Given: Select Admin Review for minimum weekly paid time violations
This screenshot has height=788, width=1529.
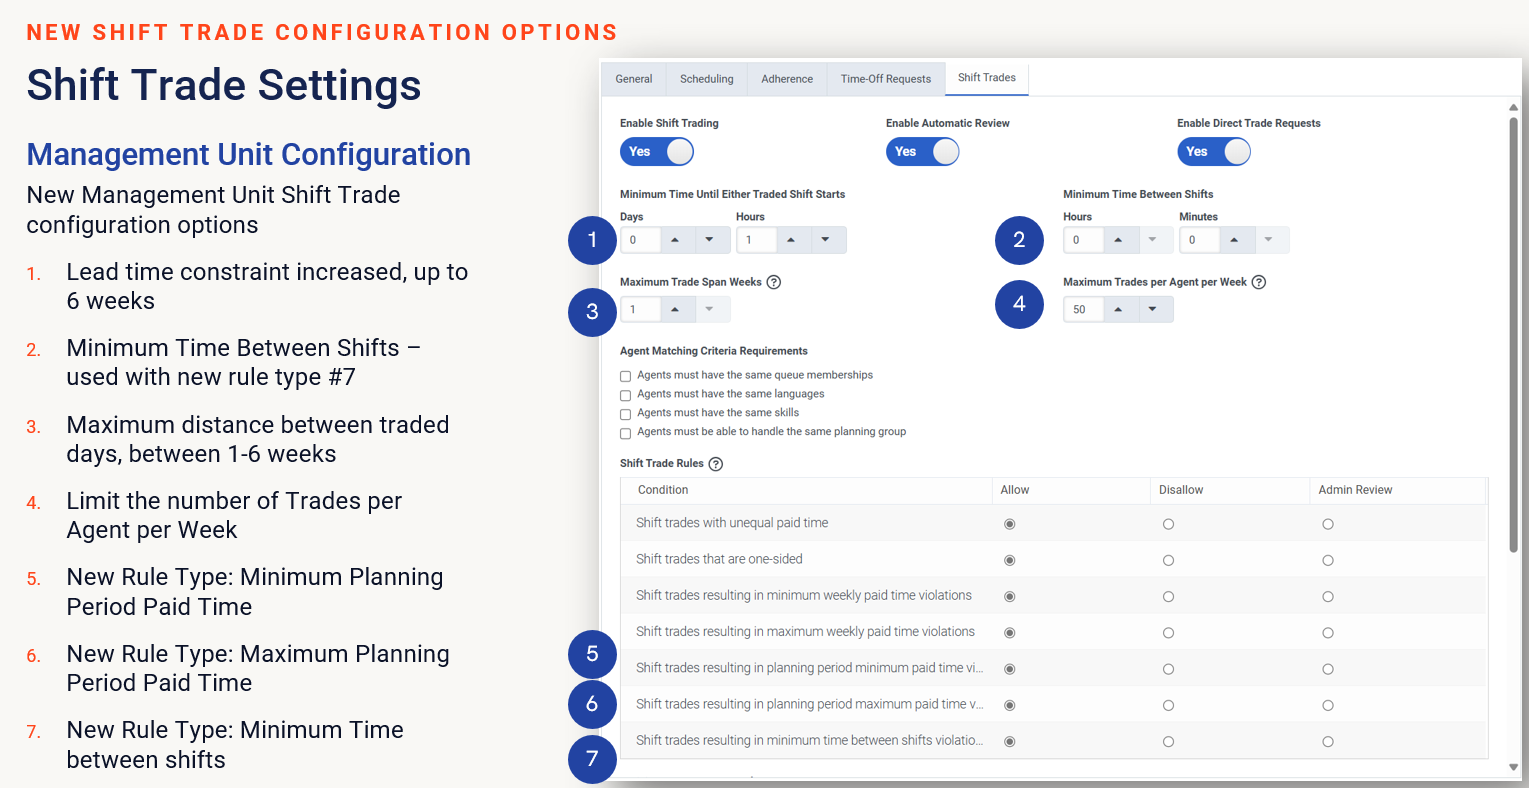Looking at the screenshot, I should [1328, 597].
